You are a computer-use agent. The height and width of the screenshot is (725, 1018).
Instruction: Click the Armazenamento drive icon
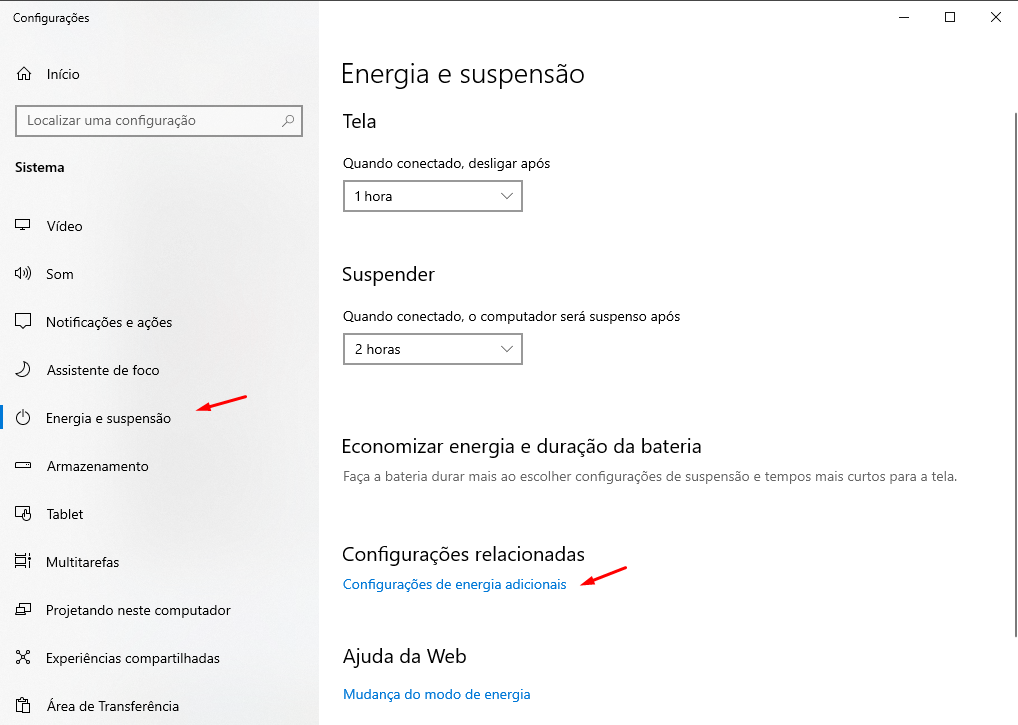pos(24,466)
